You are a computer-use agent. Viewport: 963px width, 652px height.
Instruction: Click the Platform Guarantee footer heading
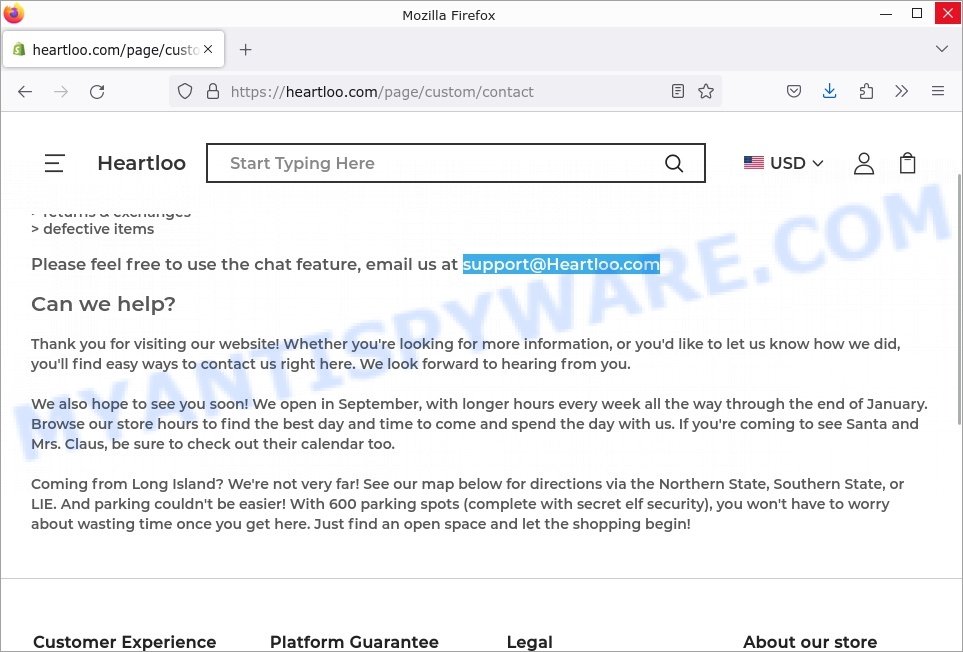(354, 642)
